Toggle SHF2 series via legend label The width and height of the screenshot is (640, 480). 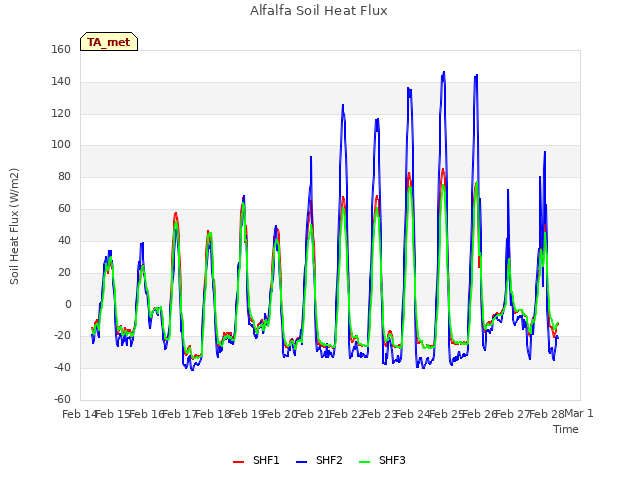[329, 460]
